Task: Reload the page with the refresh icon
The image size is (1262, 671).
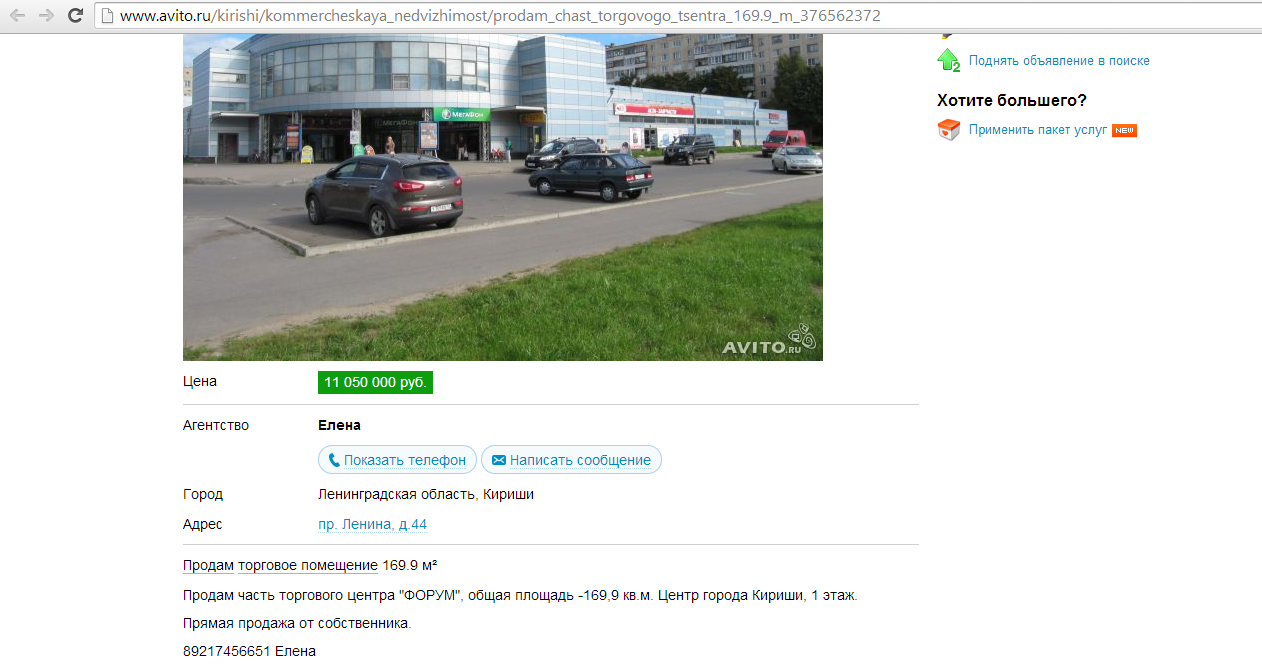Action: pyautogui.click(x=75, y=16)
